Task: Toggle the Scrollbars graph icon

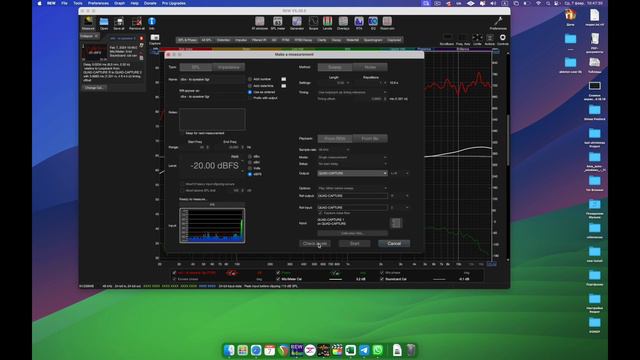Action: click(x=447, y=39)
